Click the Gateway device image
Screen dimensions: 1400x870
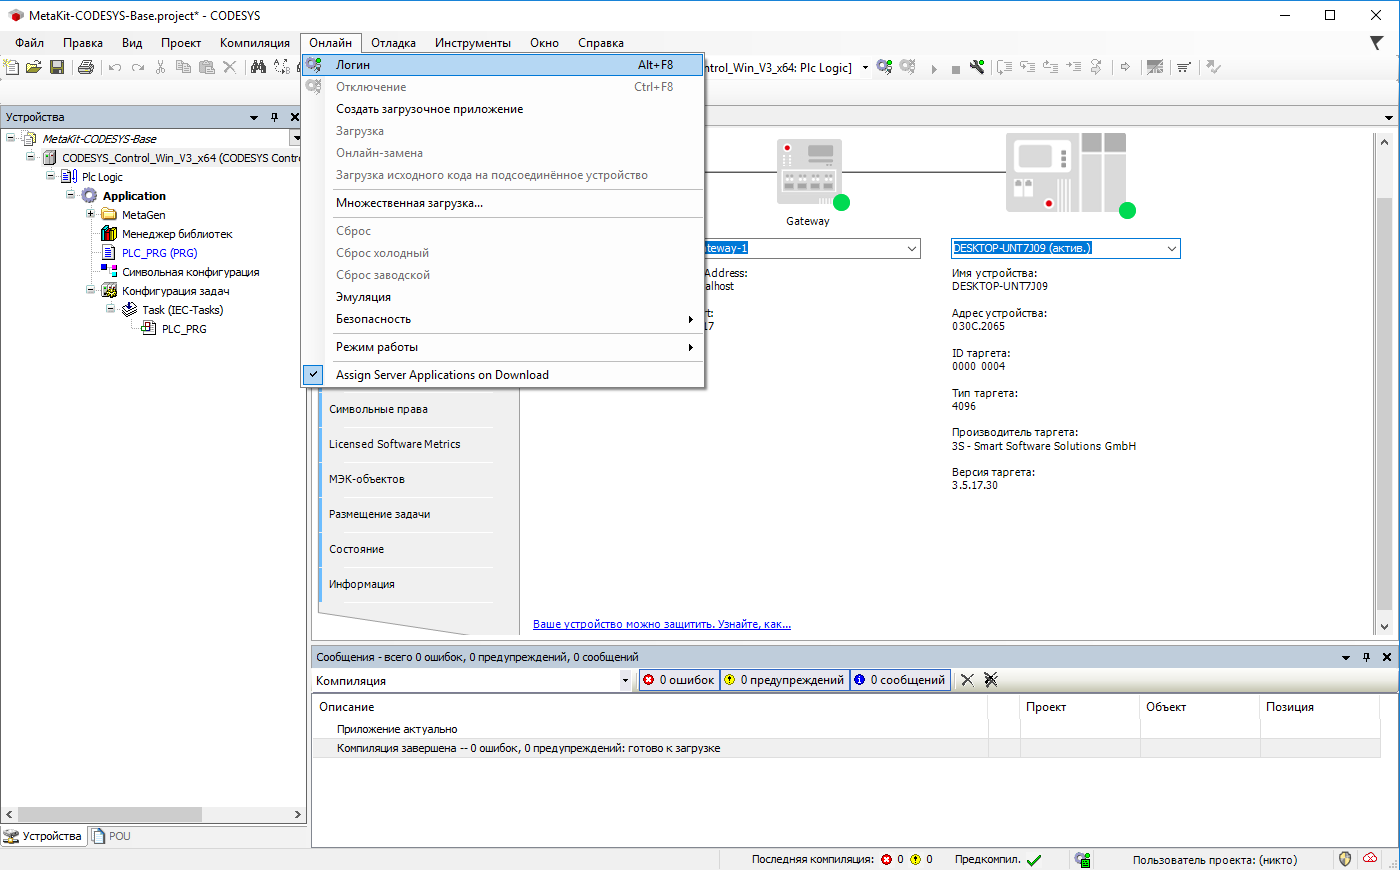[809, 172]
